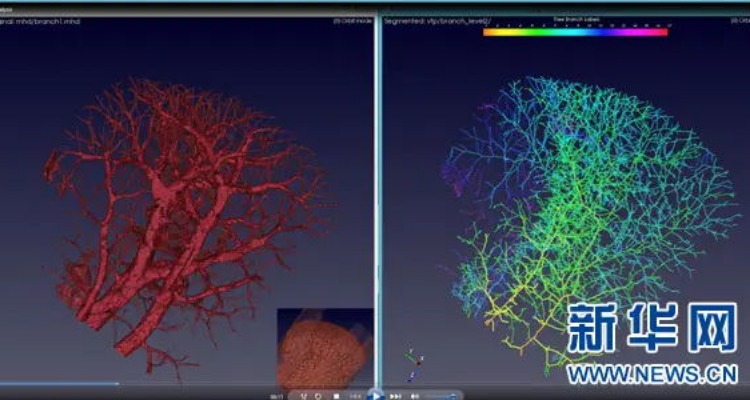Click the rainbow tree branch label color bar
The width and height of the screenshot is (750, 400).
pyautogui.click(x=575, y=32)
